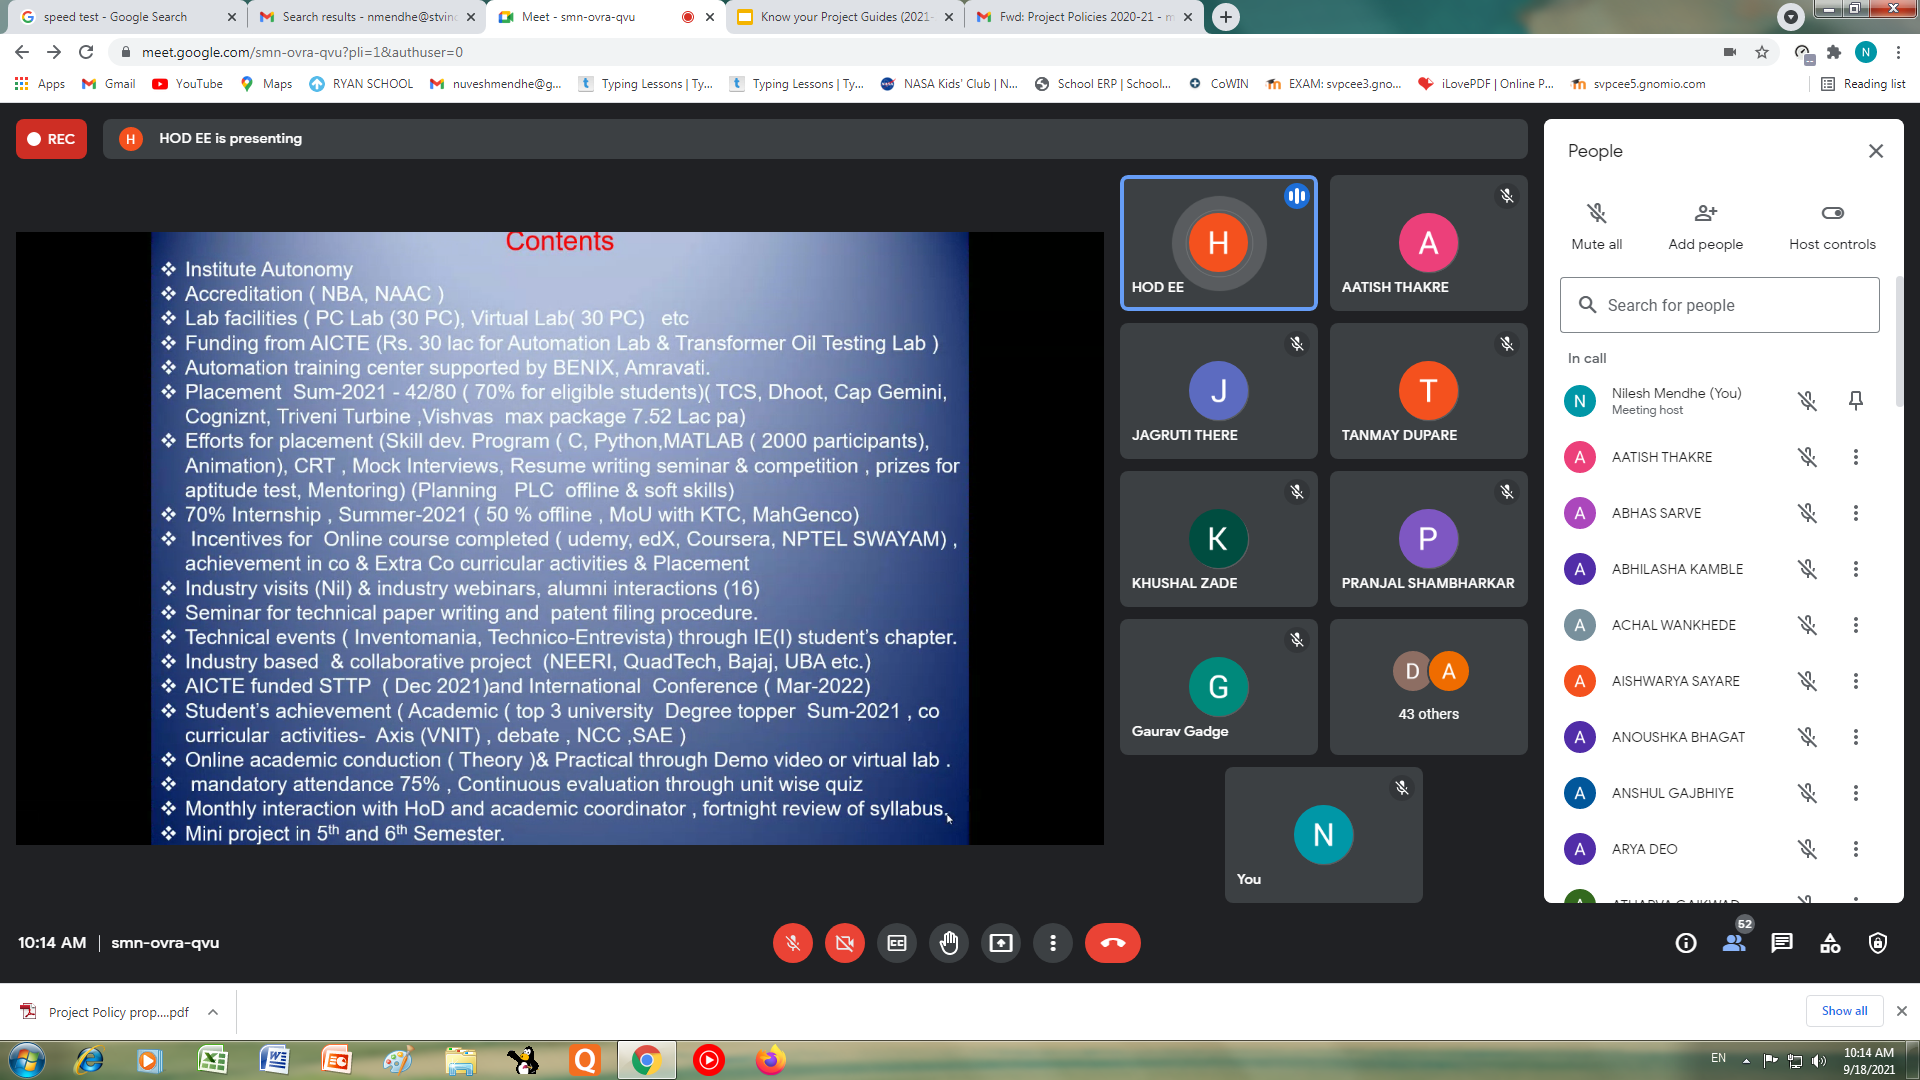The image size is (1920, 1080).
Task: Open more options three-dot menu in call bar
Action: click(x=1052, y=943)
